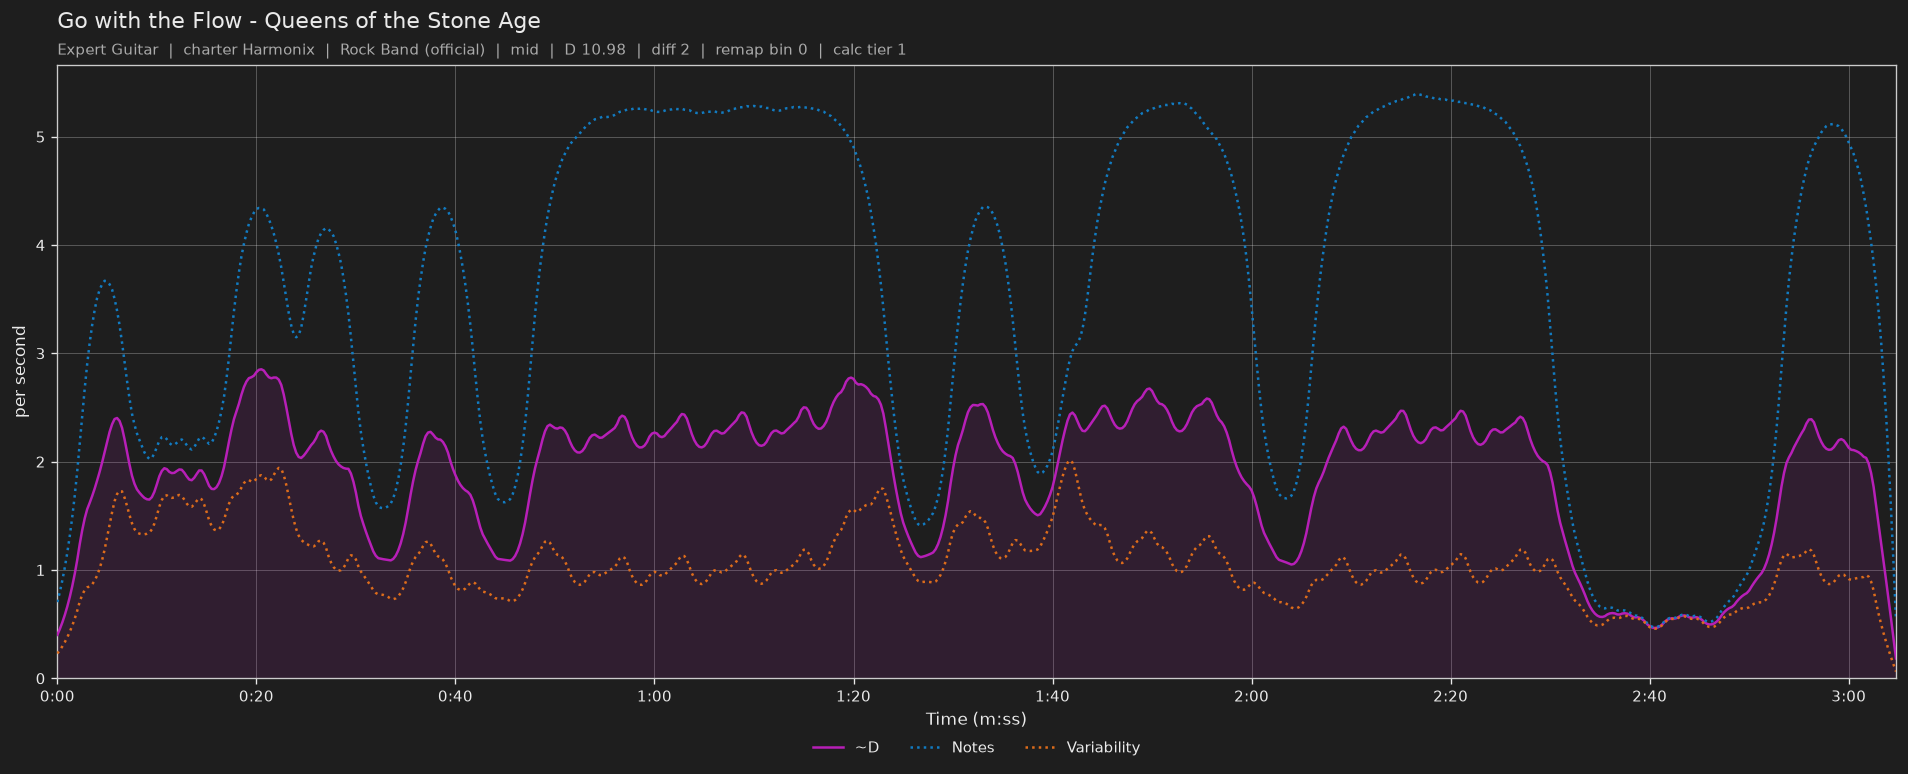Click the Notes legend entry
This screenshot has height=774, width=1908.
(x=952, y=748)
